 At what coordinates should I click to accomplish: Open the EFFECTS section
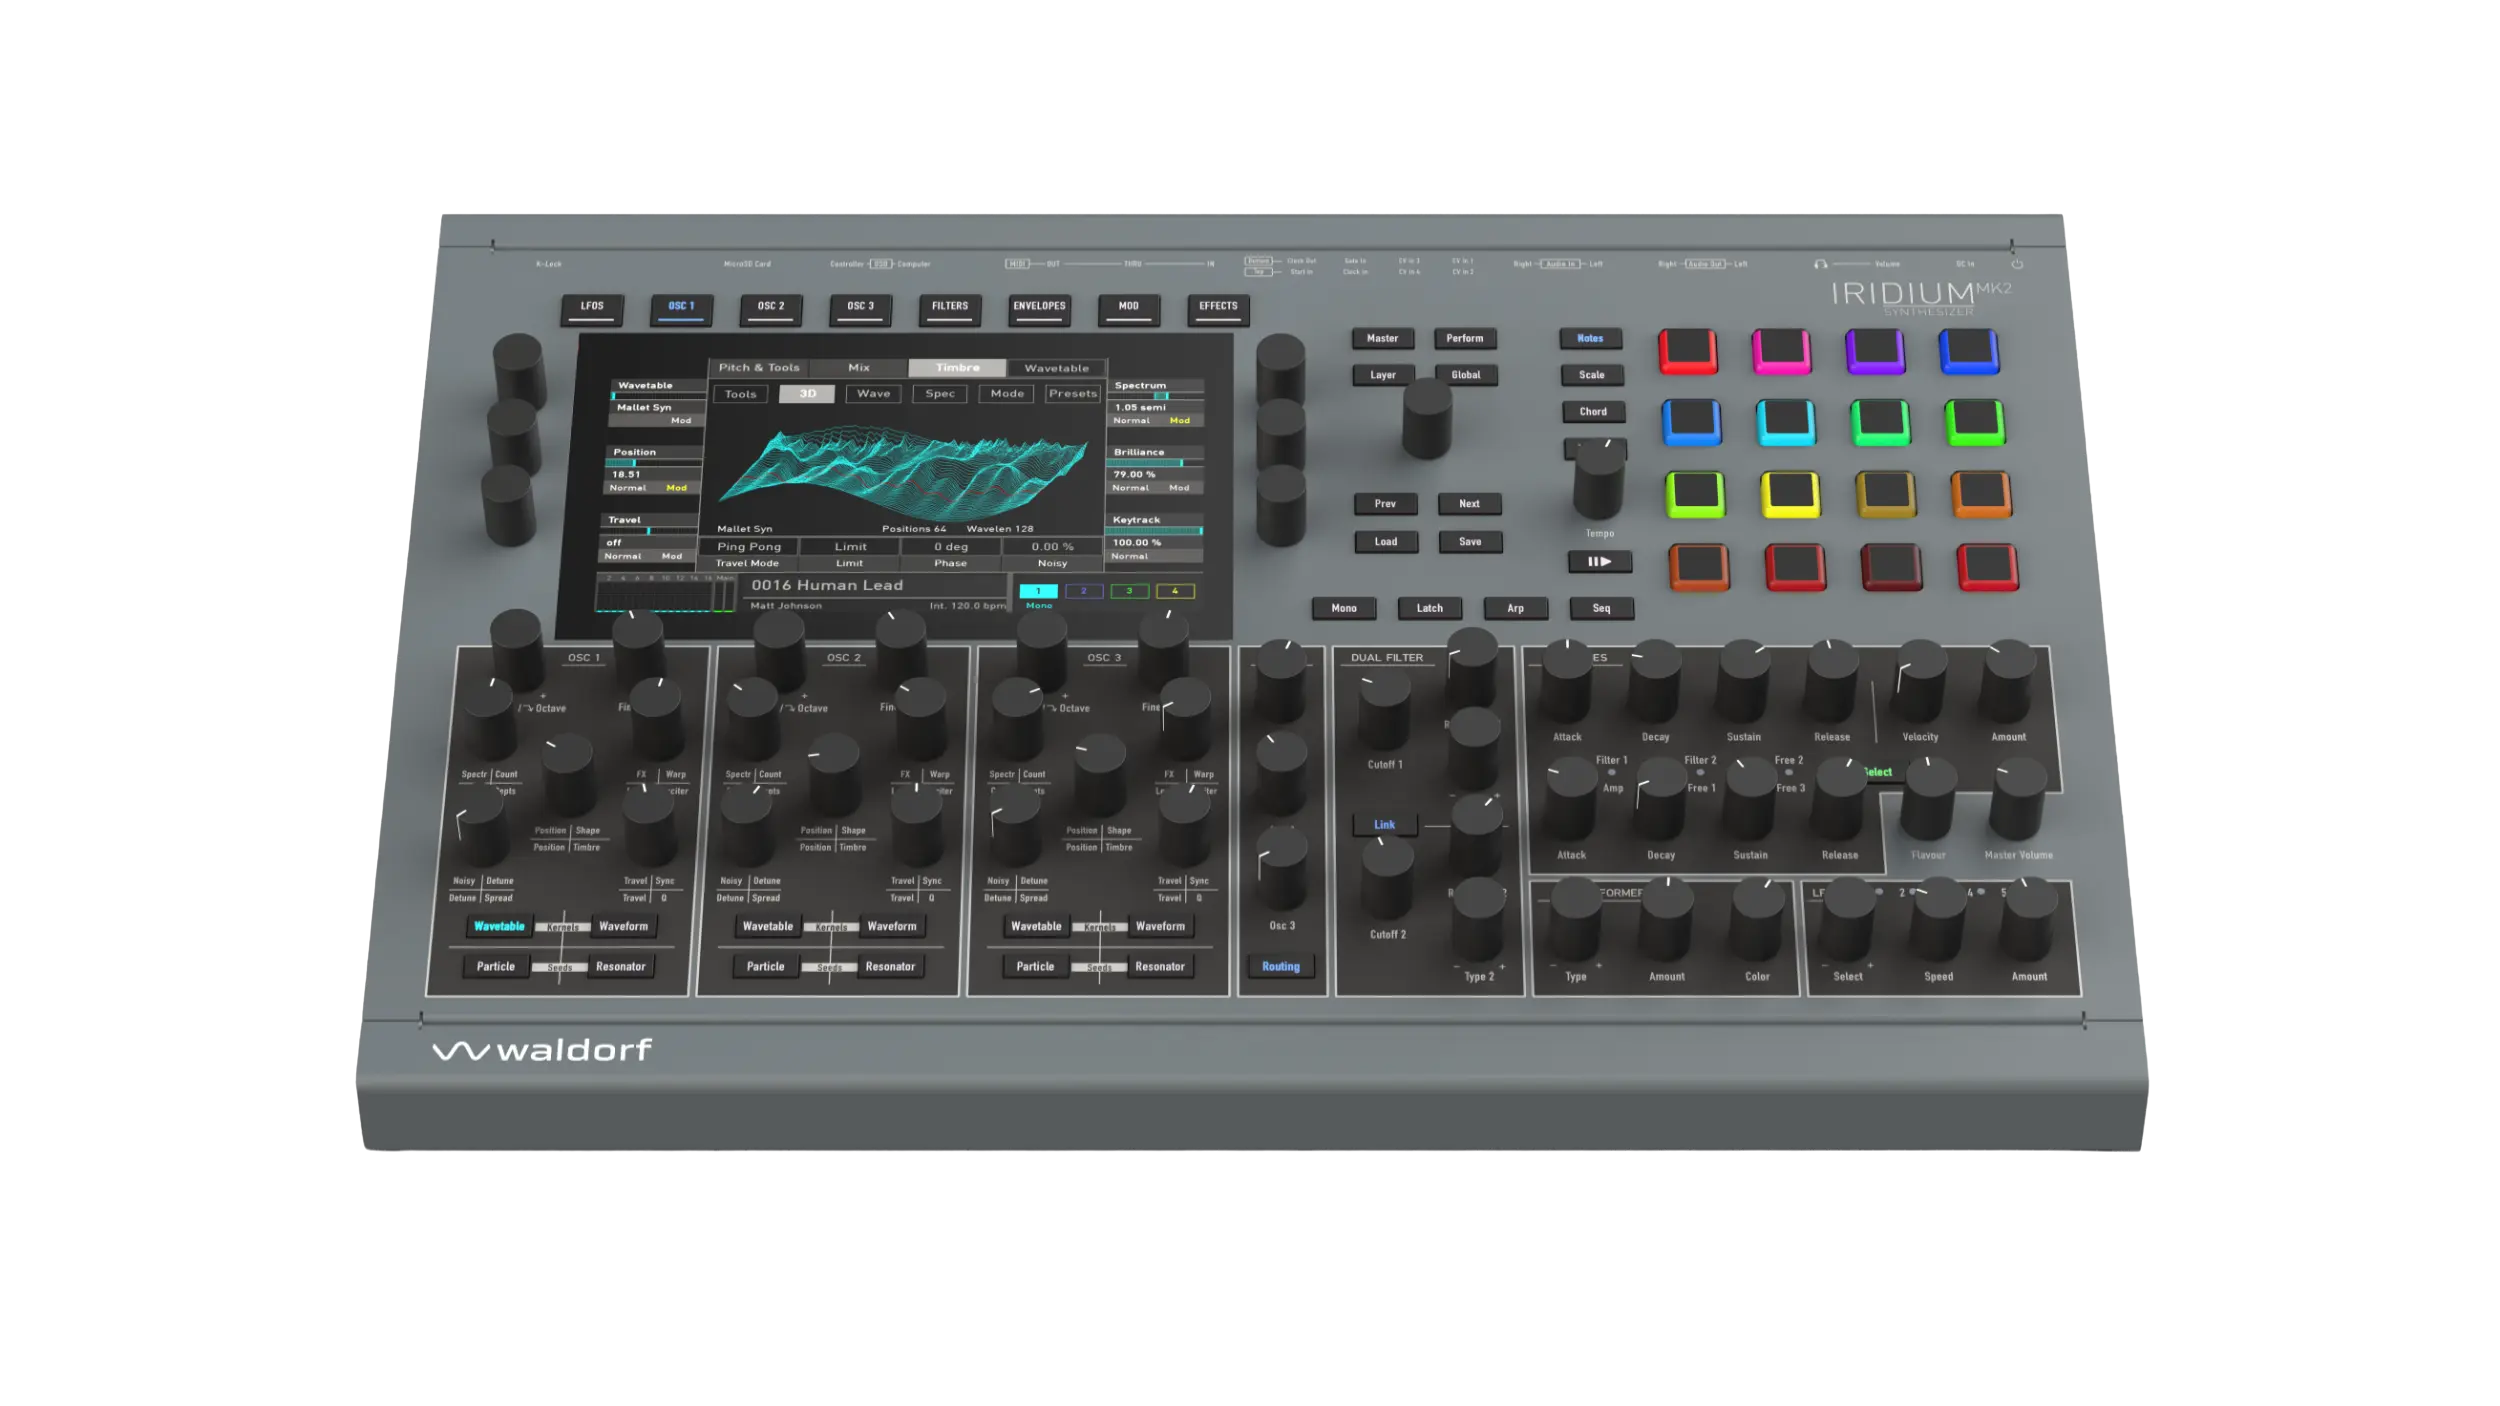click(1218, 310)
